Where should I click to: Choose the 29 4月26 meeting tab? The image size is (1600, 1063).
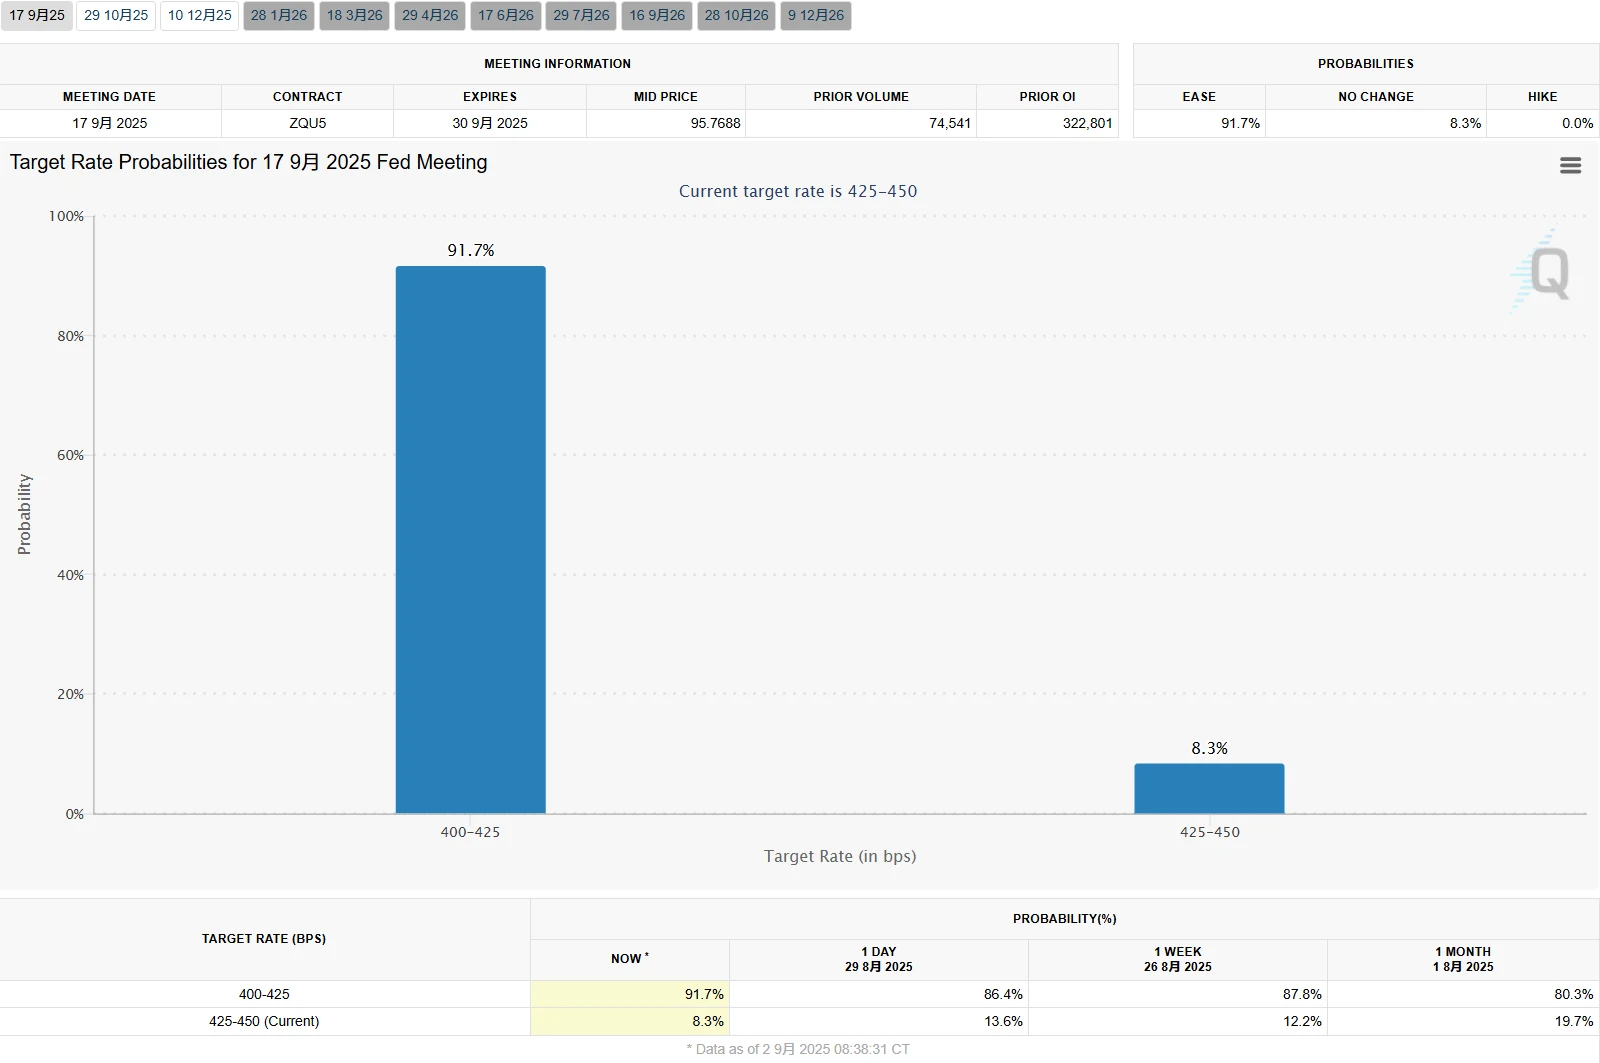(x=430, y=16)
